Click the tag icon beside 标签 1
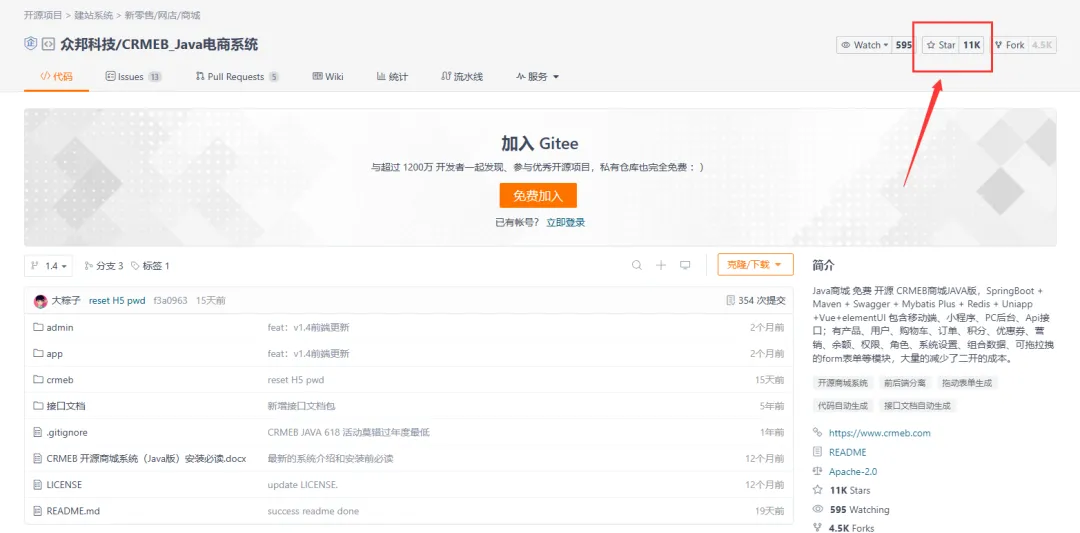Screen dimensions: 1080x533 point(135,266)
